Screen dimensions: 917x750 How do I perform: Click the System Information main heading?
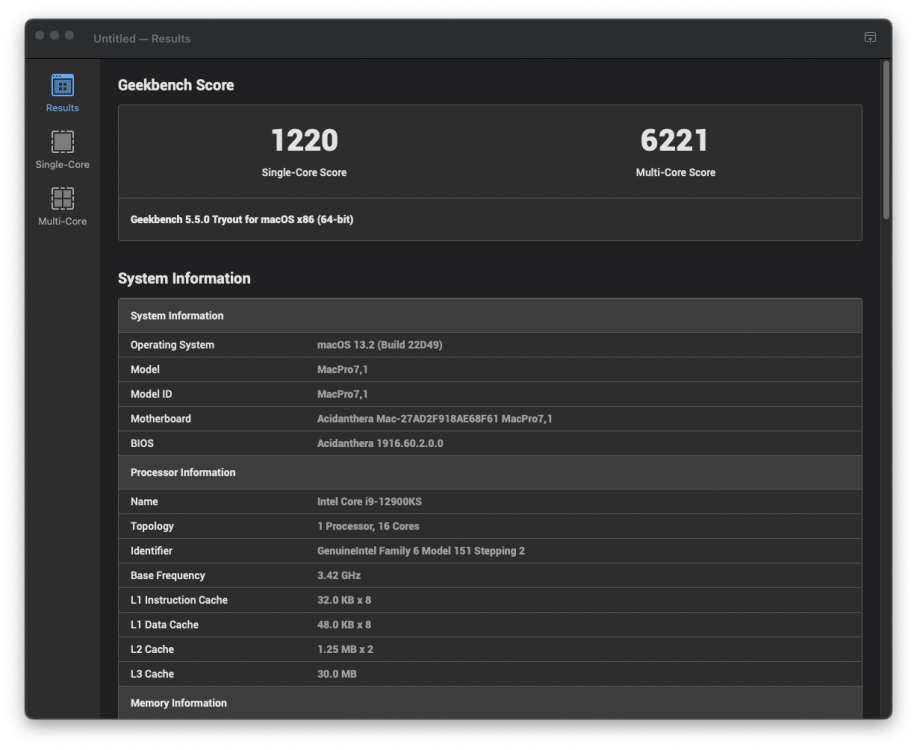[x=184, y=278]
